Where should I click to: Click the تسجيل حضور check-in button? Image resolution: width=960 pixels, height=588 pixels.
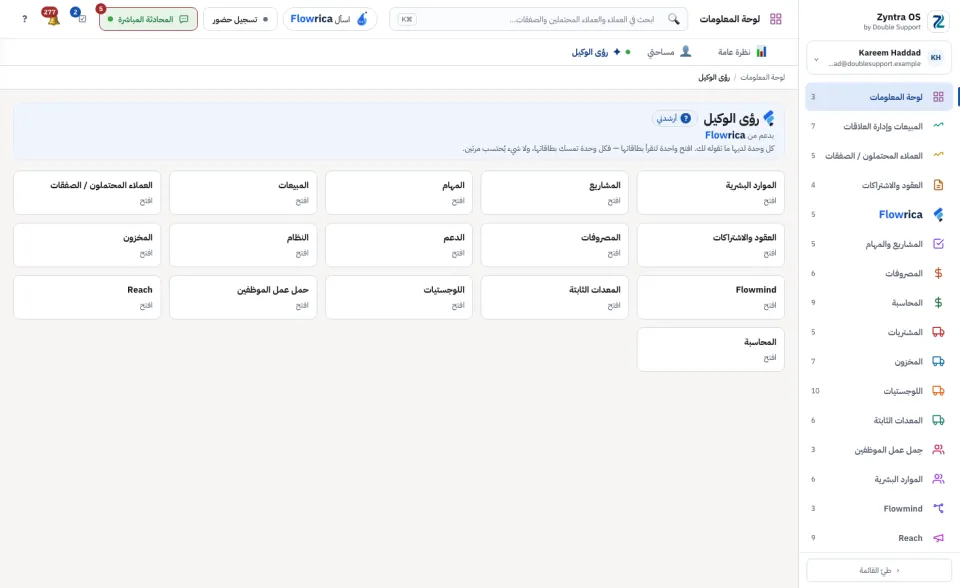pyautogui.click(x=240, y=19)
